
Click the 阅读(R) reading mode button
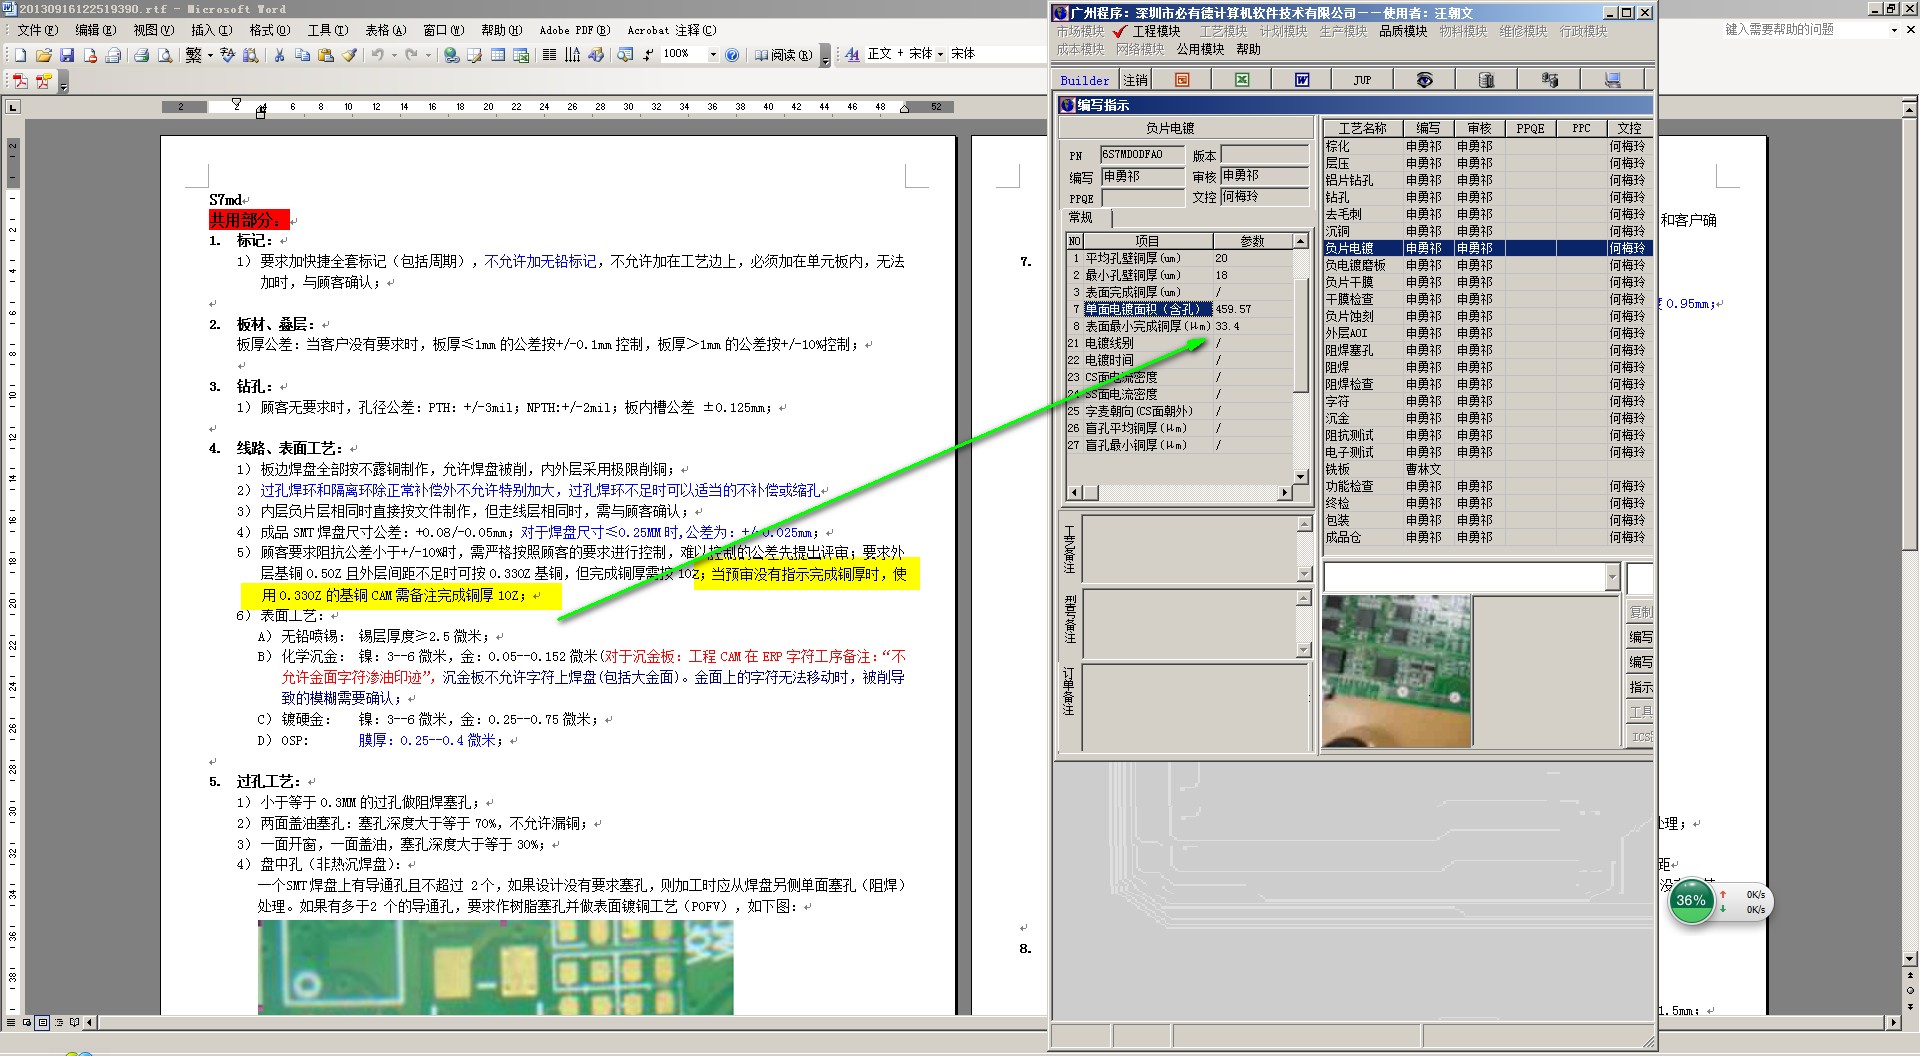[783, 54]
